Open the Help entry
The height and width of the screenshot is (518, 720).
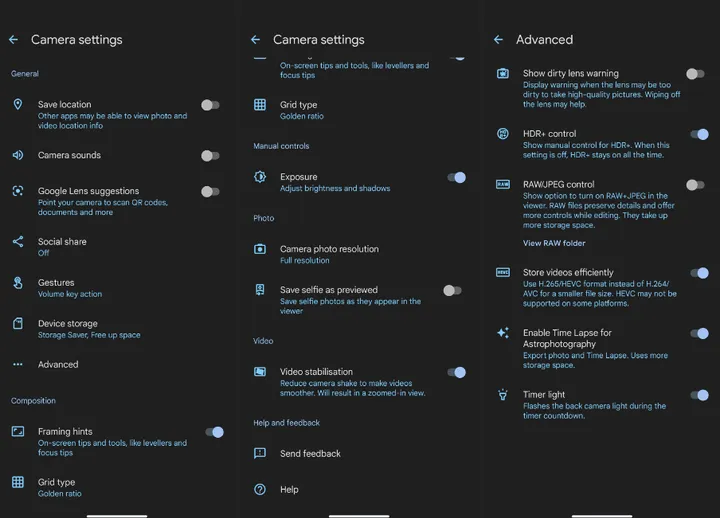click(x=289, y=490)
